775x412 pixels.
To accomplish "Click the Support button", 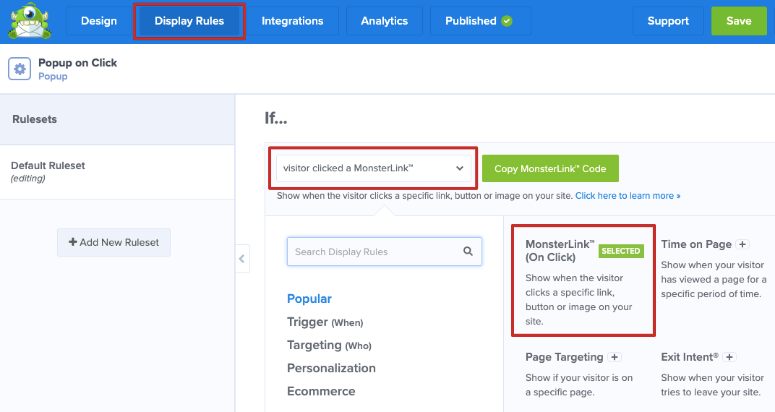I will (668, 21).
